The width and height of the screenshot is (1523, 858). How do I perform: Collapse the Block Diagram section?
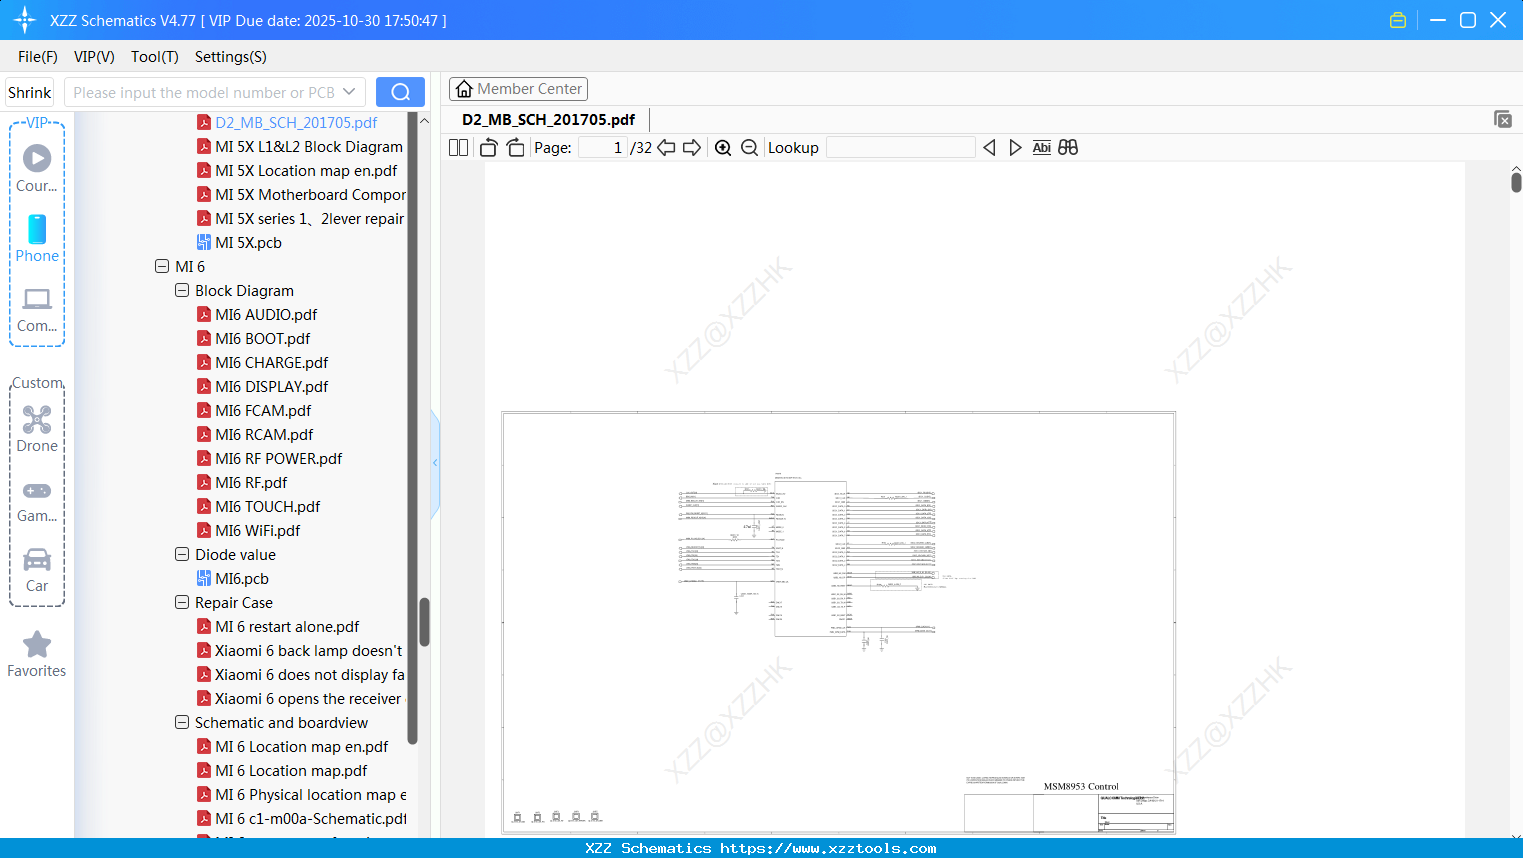click(x=181, y=290)
